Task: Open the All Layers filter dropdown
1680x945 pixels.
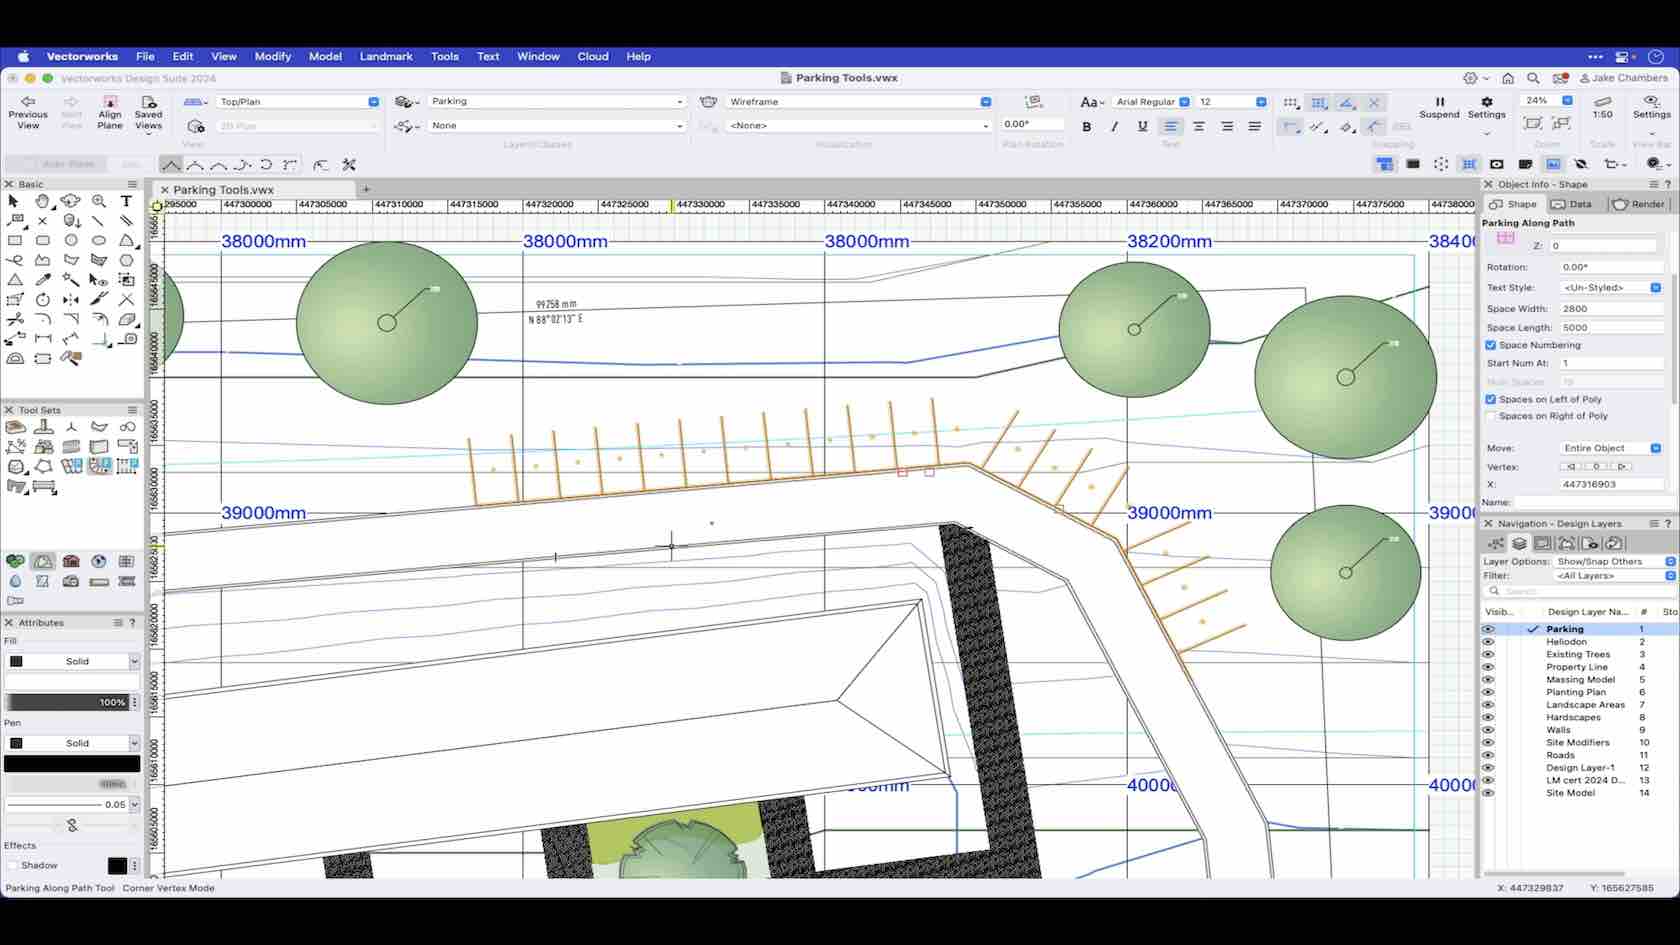Action: [1615, 576]
